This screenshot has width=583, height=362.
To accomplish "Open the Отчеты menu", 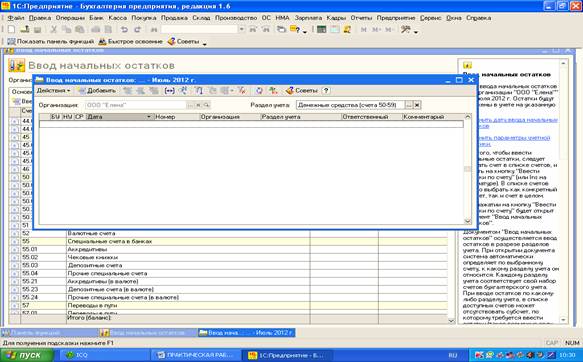I will click(361, 18).
